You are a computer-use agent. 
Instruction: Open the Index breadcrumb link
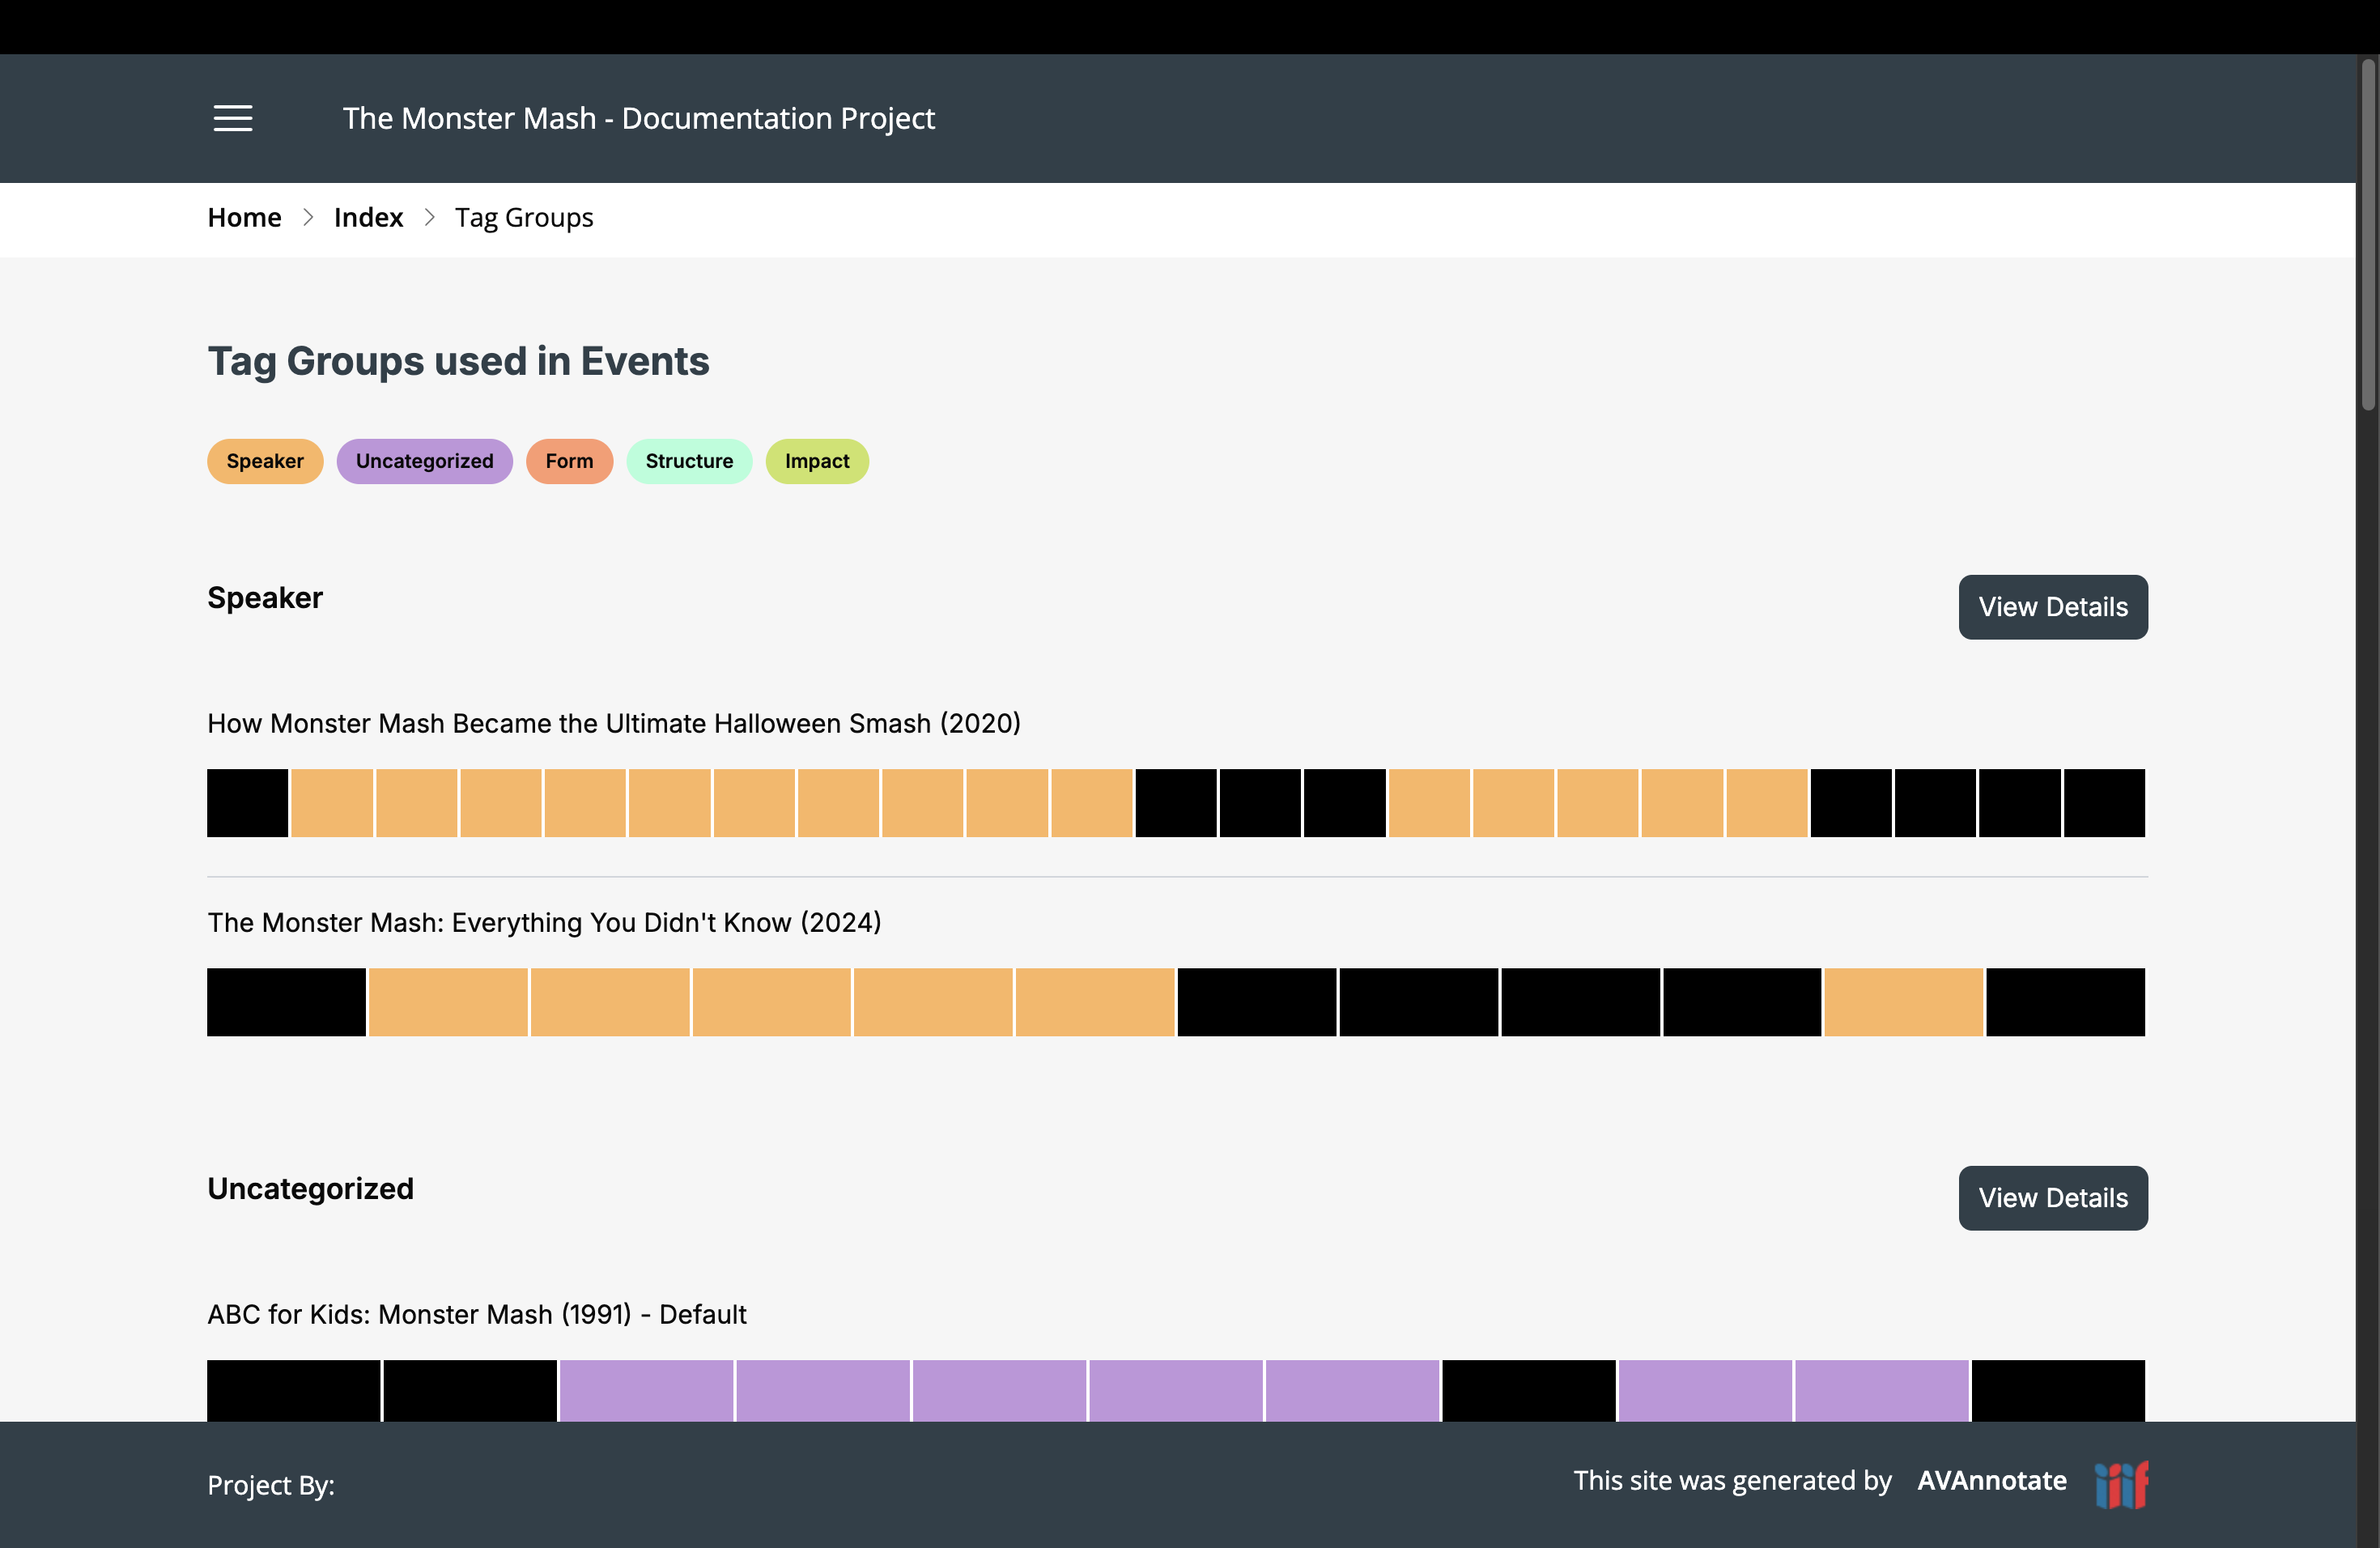(x=368, y=217)
